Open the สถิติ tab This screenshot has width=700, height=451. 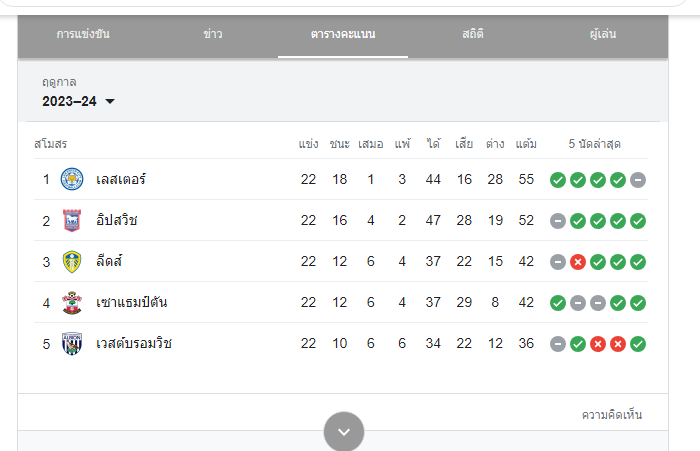[x=473, y=34]
